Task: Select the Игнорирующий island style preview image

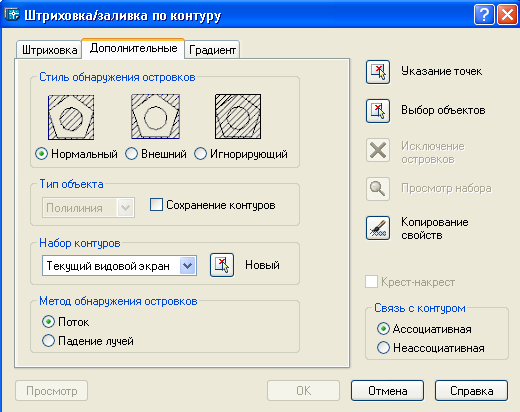Action: [x=238, y=116]
